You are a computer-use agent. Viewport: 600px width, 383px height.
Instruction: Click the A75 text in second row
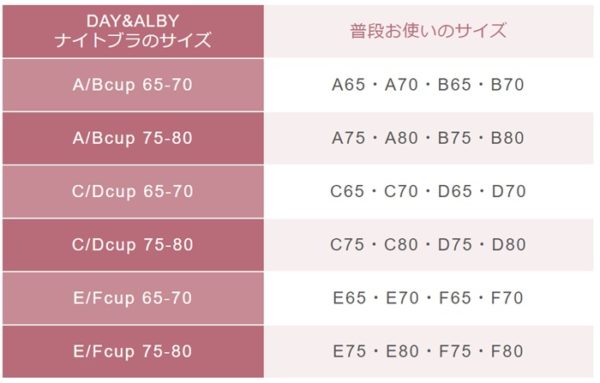(349, 139)
